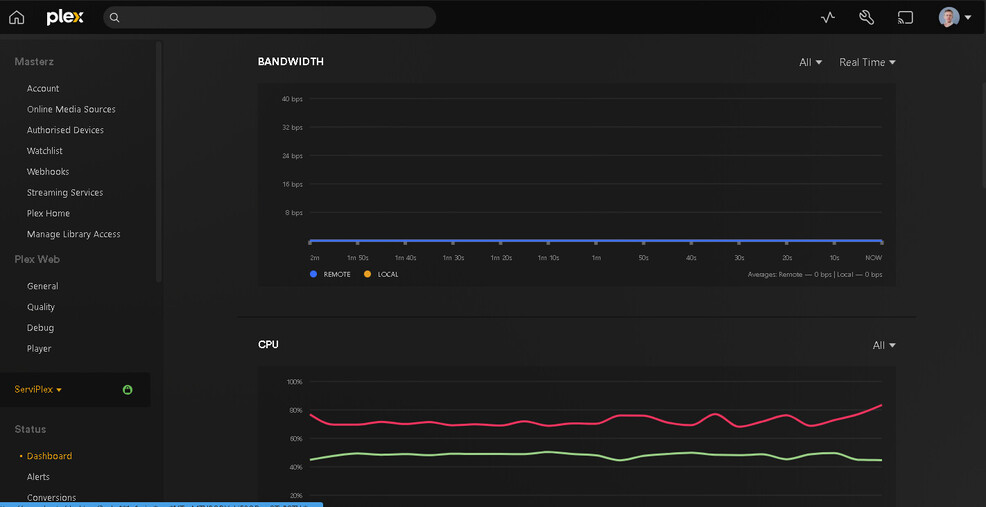Open Settings wrench icon

(x=867, y=18)
